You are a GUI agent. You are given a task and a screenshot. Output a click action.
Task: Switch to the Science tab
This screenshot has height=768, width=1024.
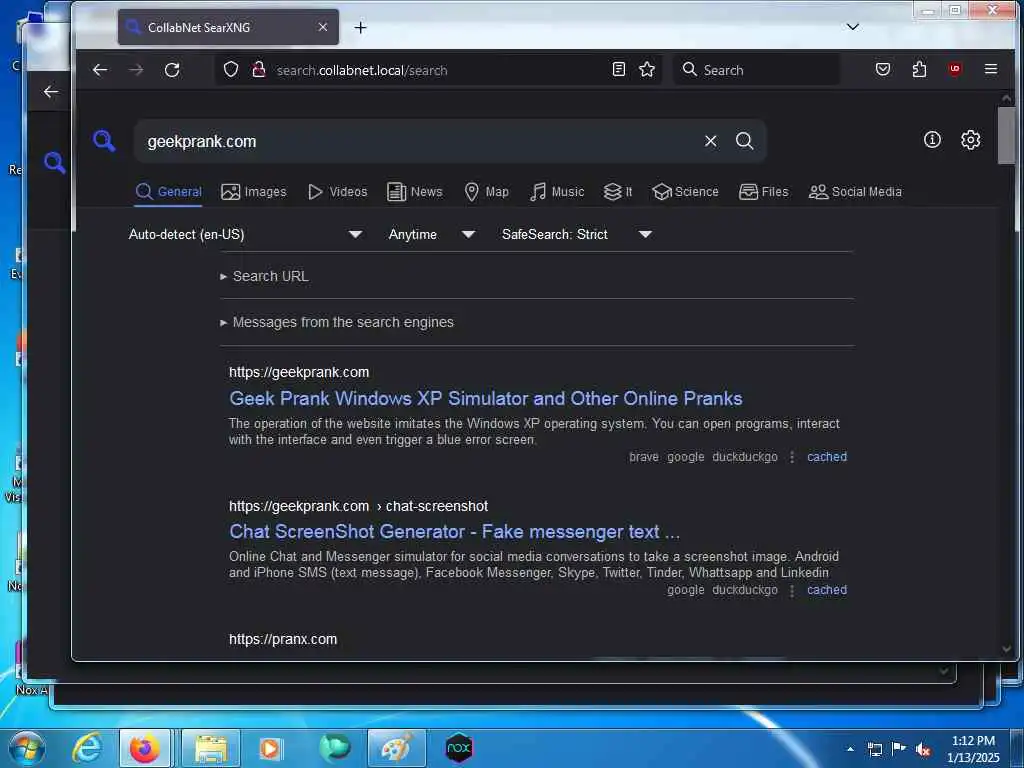coord(686,192)
